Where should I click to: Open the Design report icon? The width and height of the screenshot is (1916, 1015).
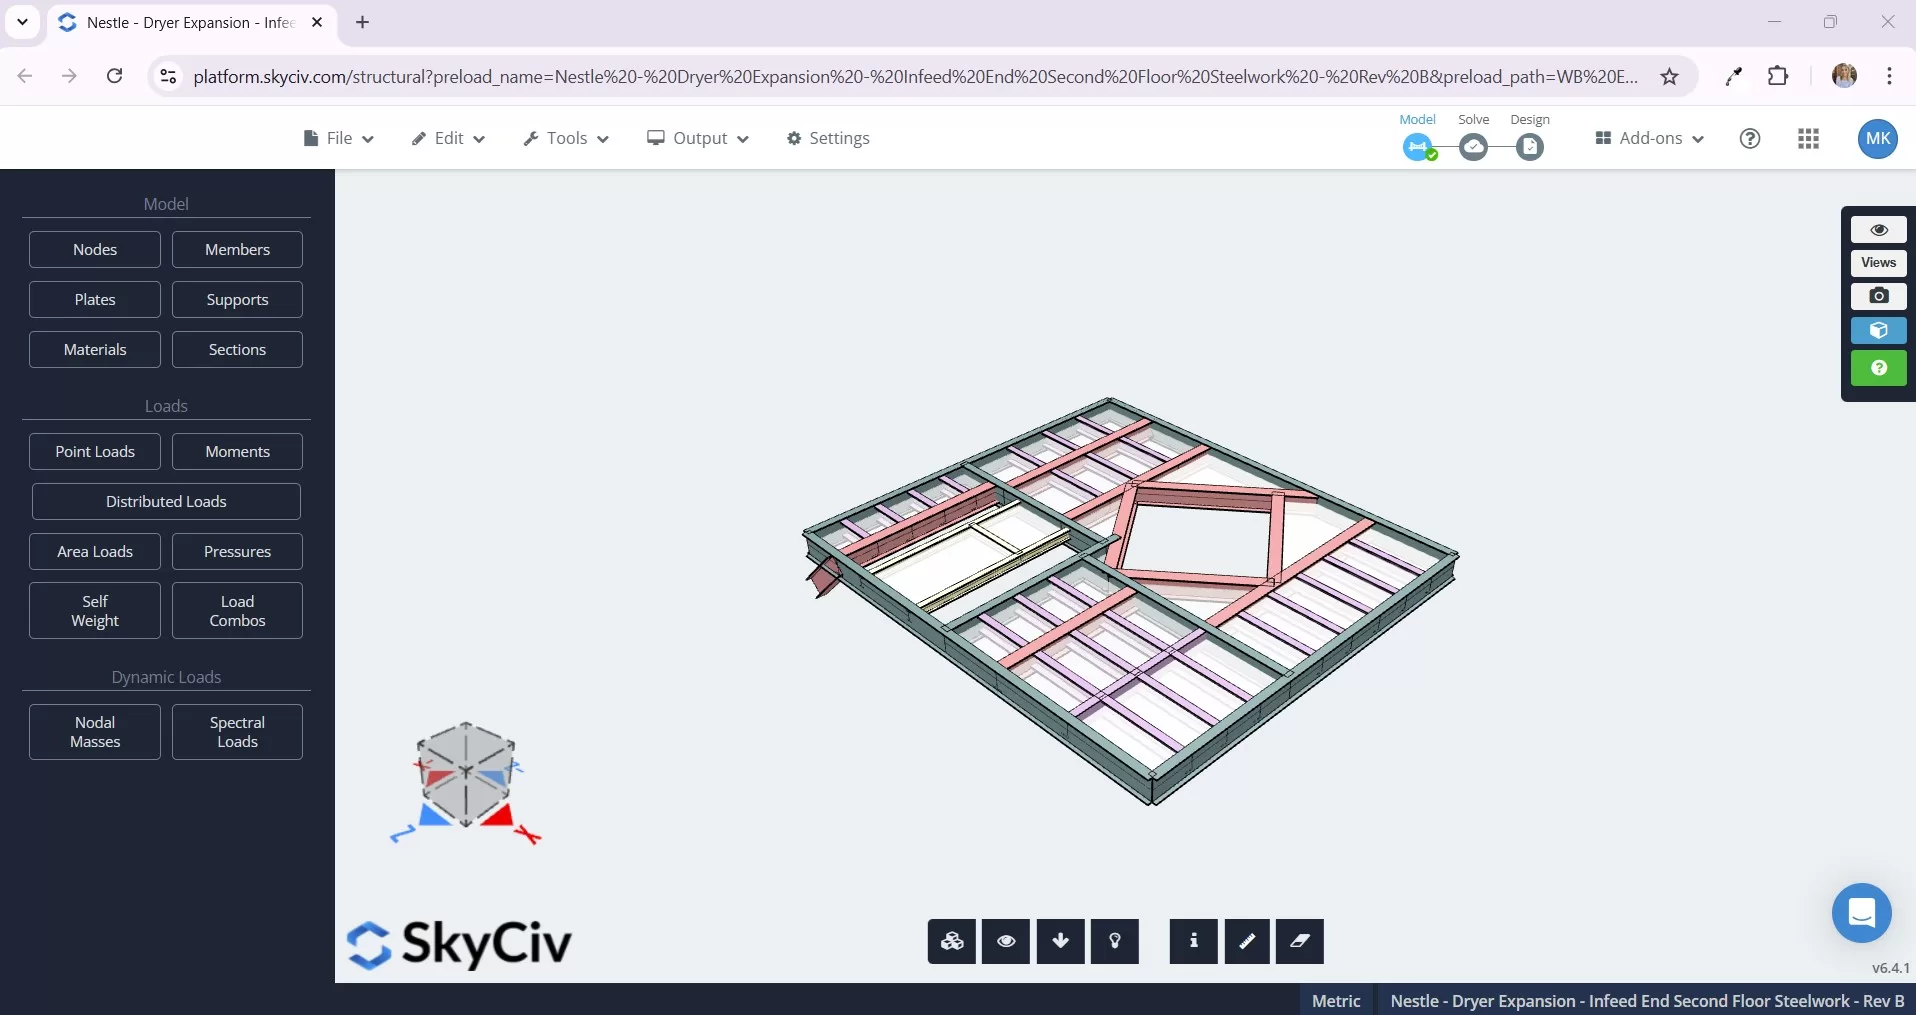[1529, 147]
